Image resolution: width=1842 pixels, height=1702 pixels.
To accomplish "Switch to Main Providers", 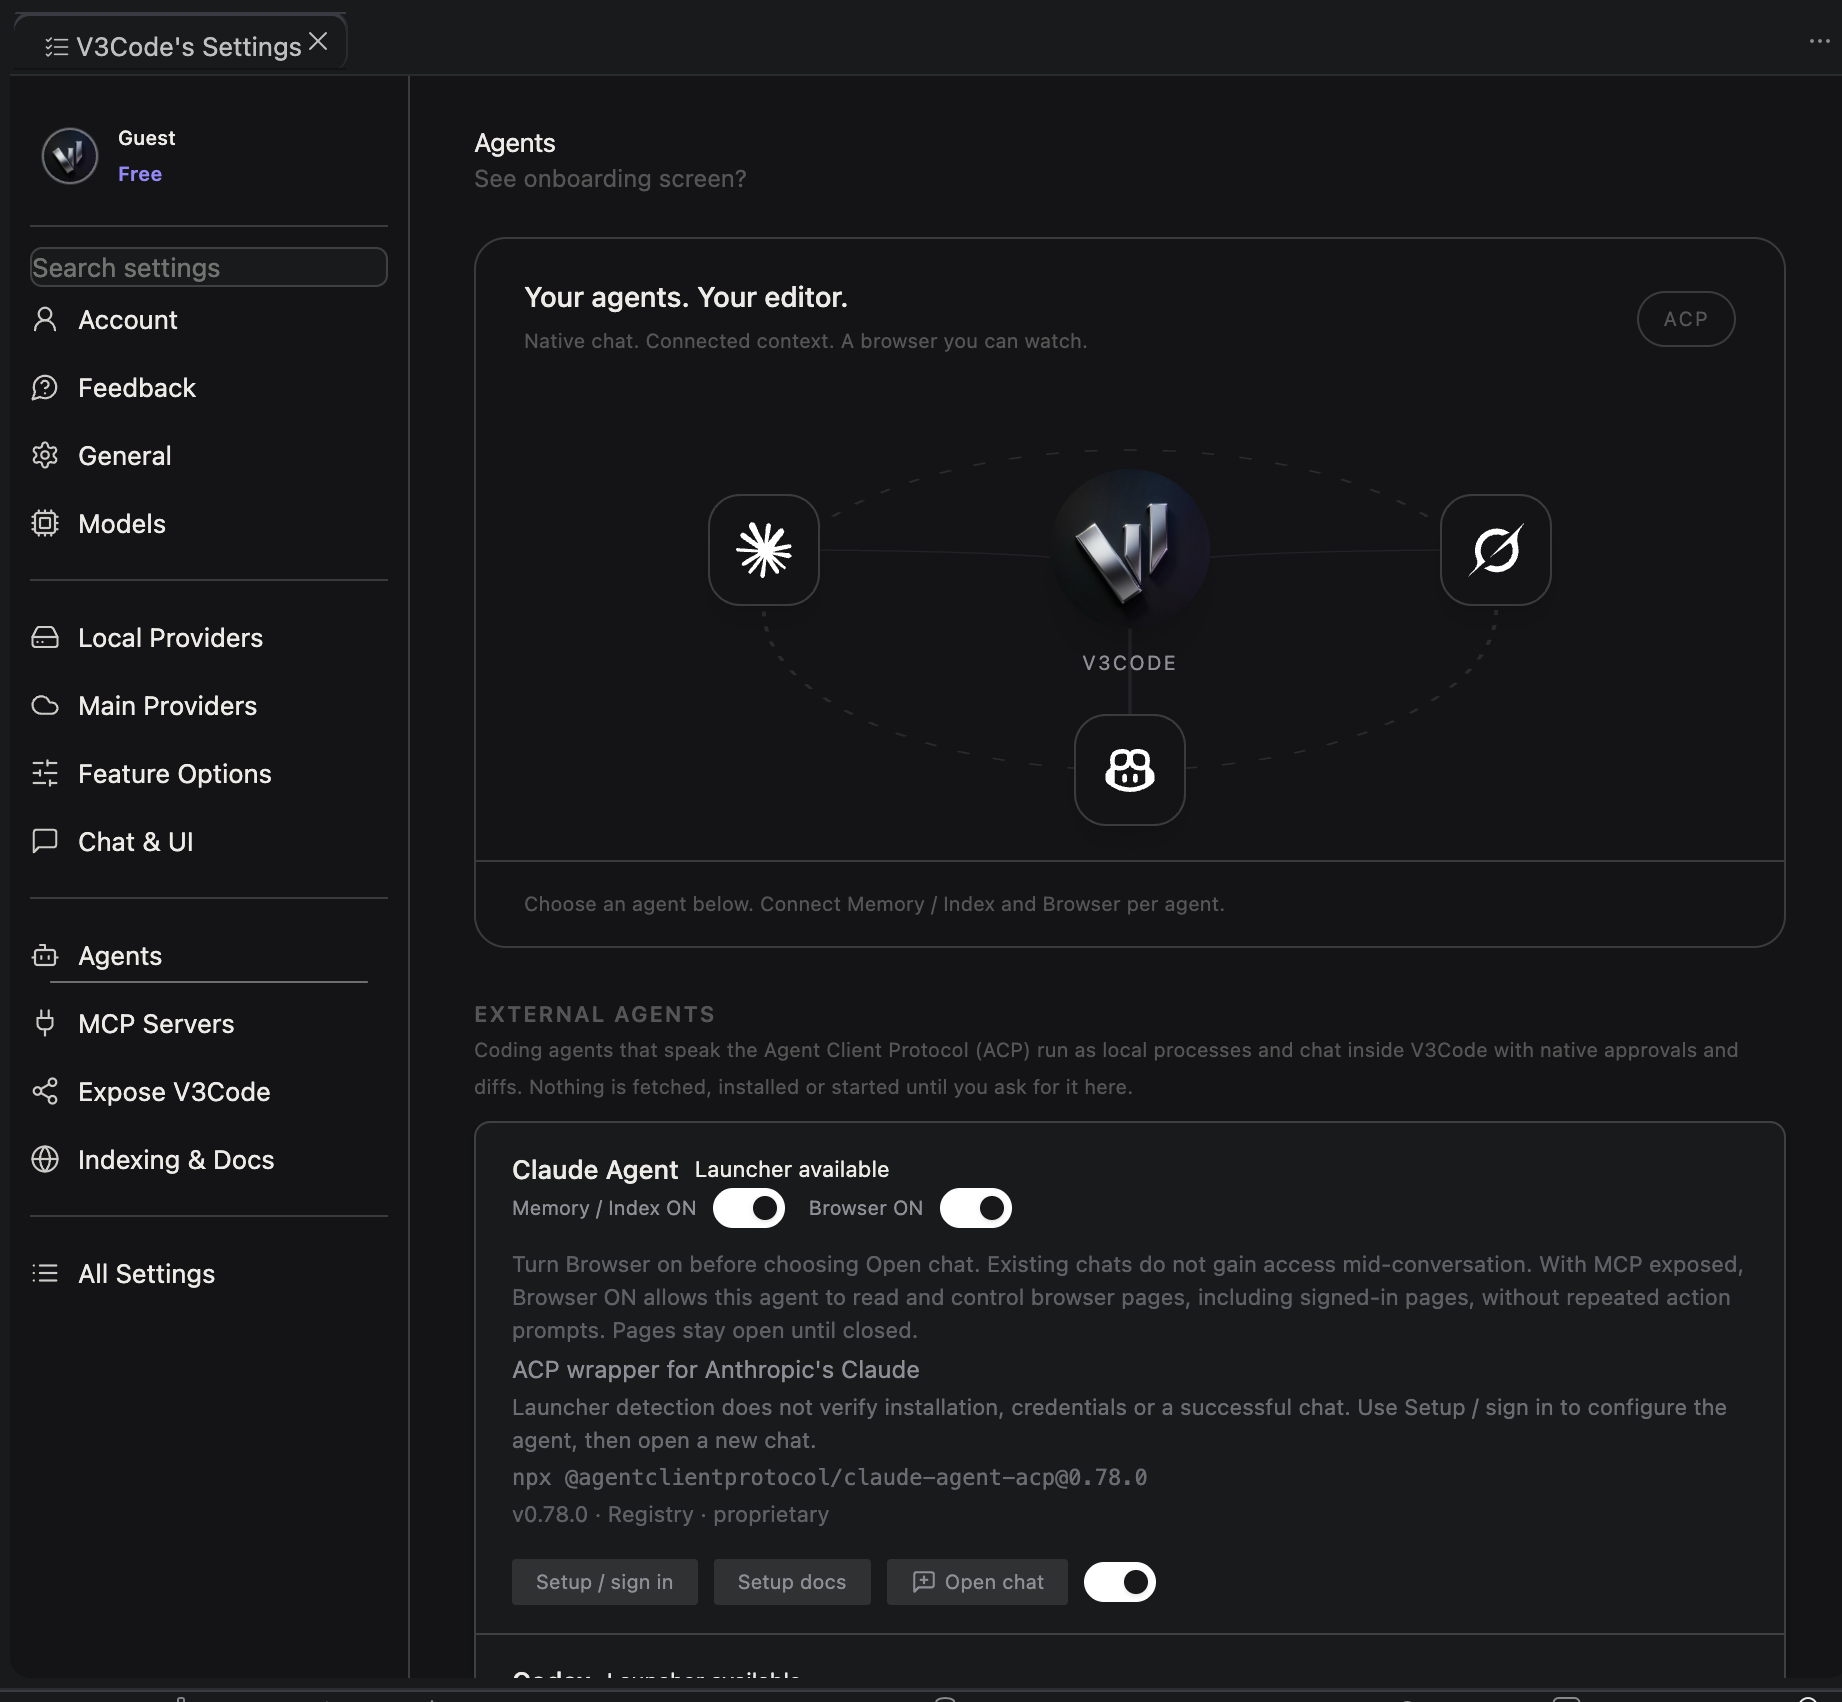I will 209,706.
